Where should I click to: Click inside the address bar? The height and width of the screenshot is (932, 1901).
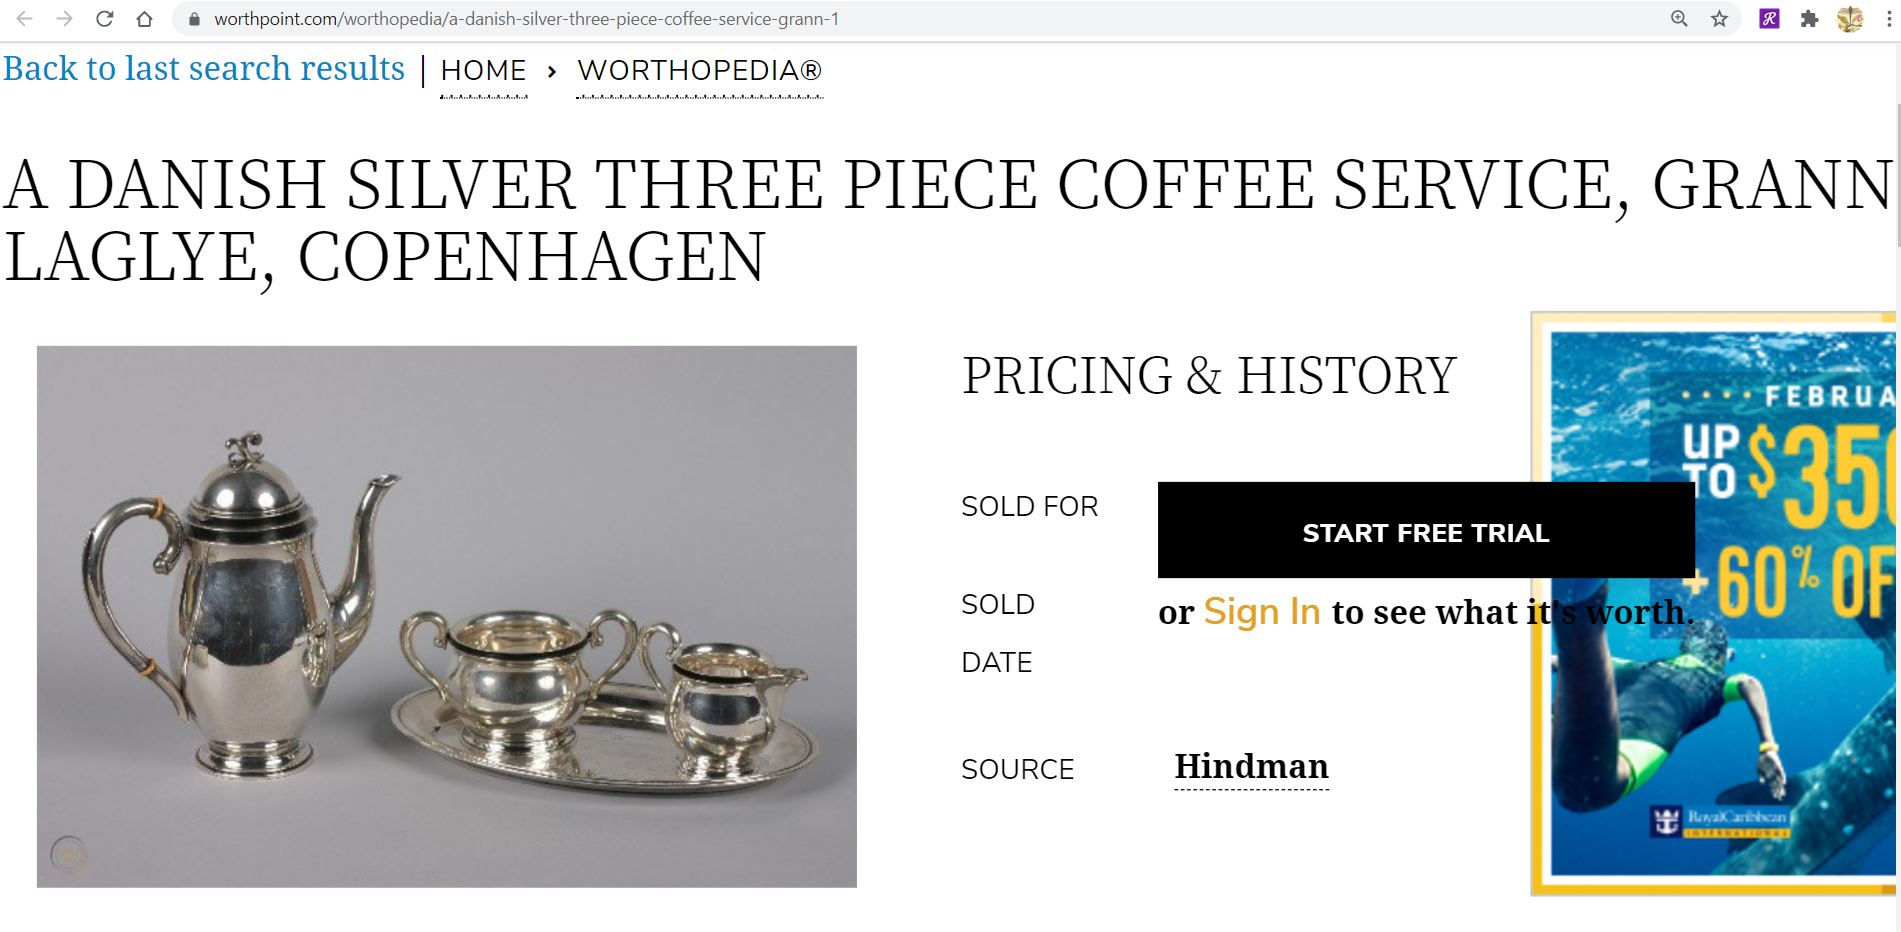(x=600, y=17)
